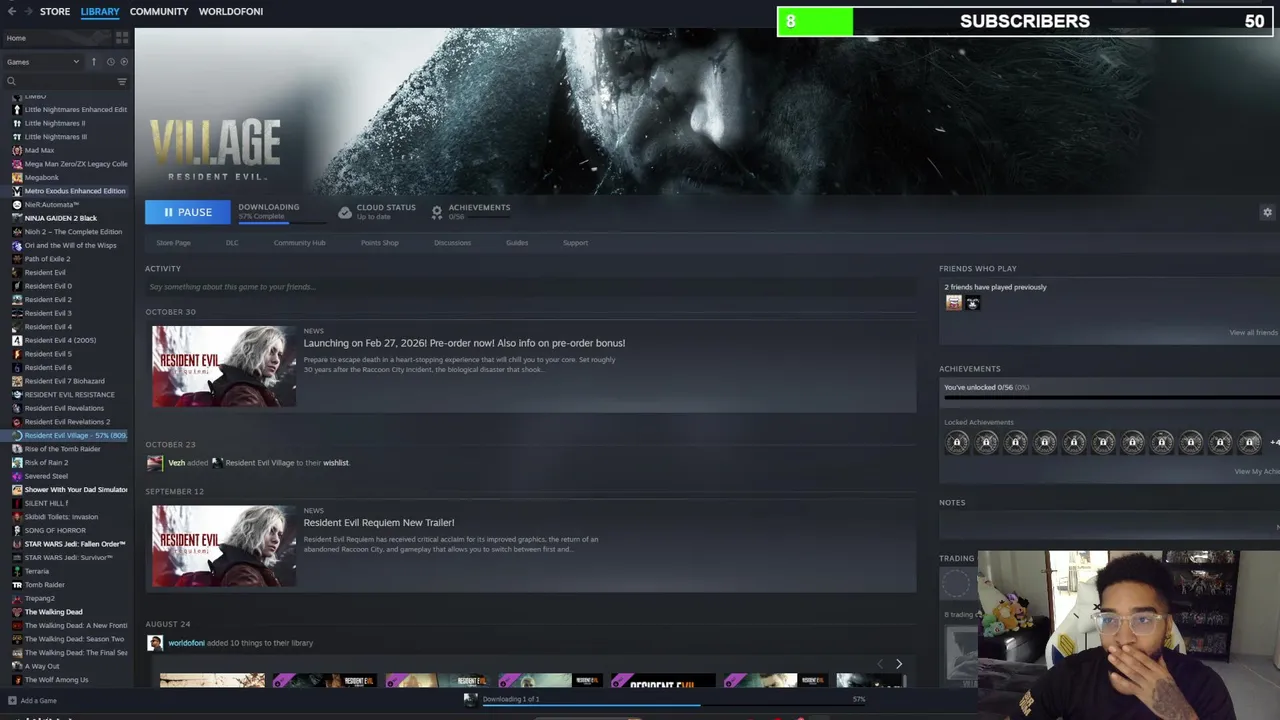Click the October 30 Requiem news thumbnail
Image resolution: width=1280 pixels, height=720 pixels.
coord(224,365)
